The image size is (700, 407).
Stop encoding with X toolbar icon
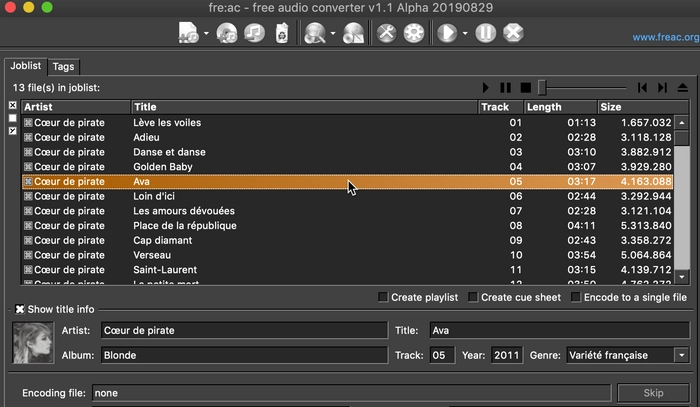513,33
